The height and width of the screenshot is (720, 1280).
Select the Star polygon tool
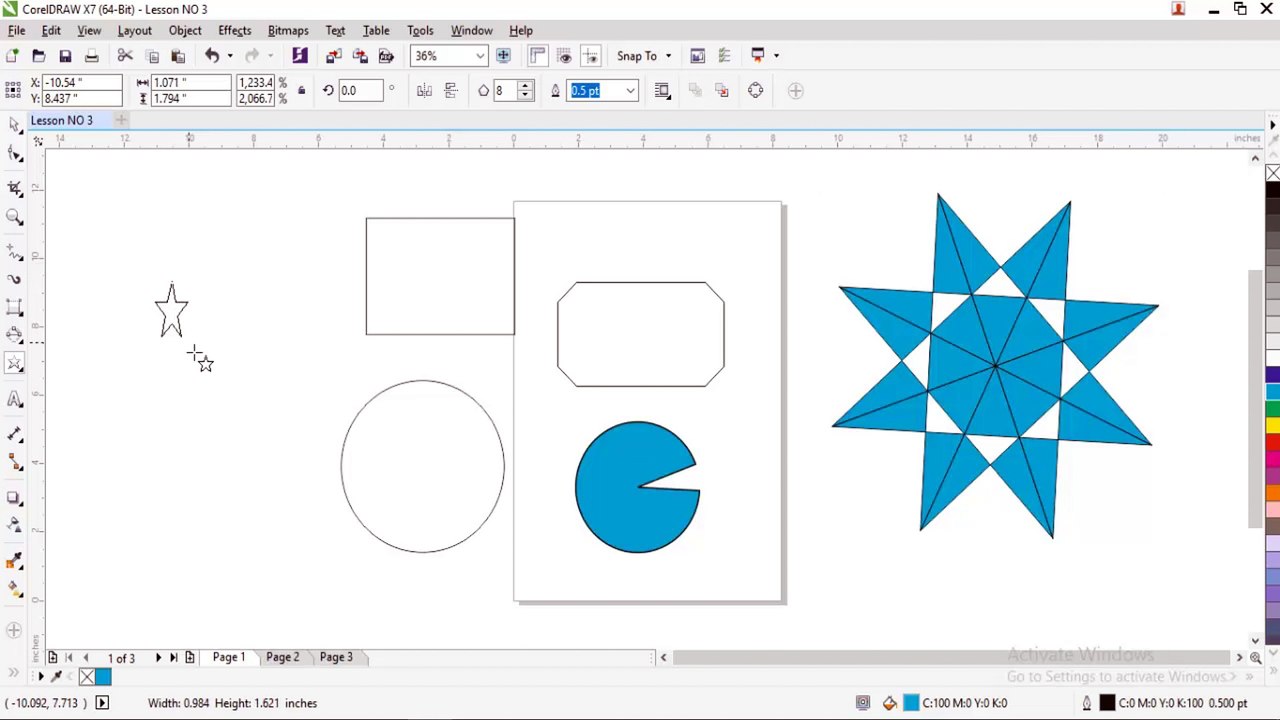[14, 364]
